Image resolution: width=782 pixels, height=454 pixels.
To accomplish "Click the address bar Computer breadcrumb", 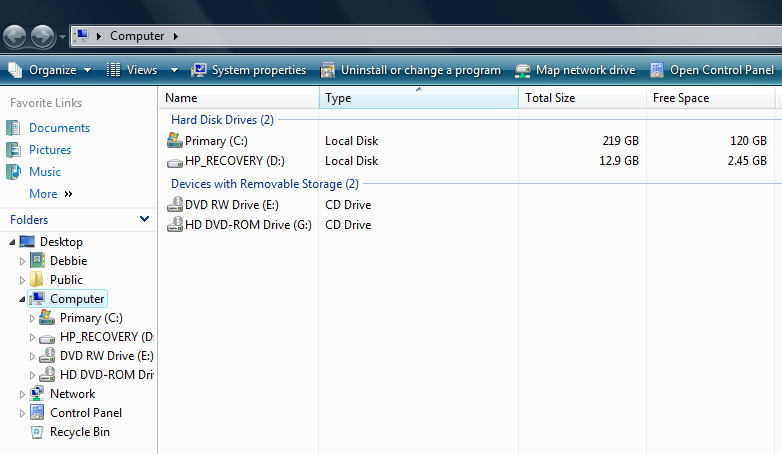I will pos(137,36).
